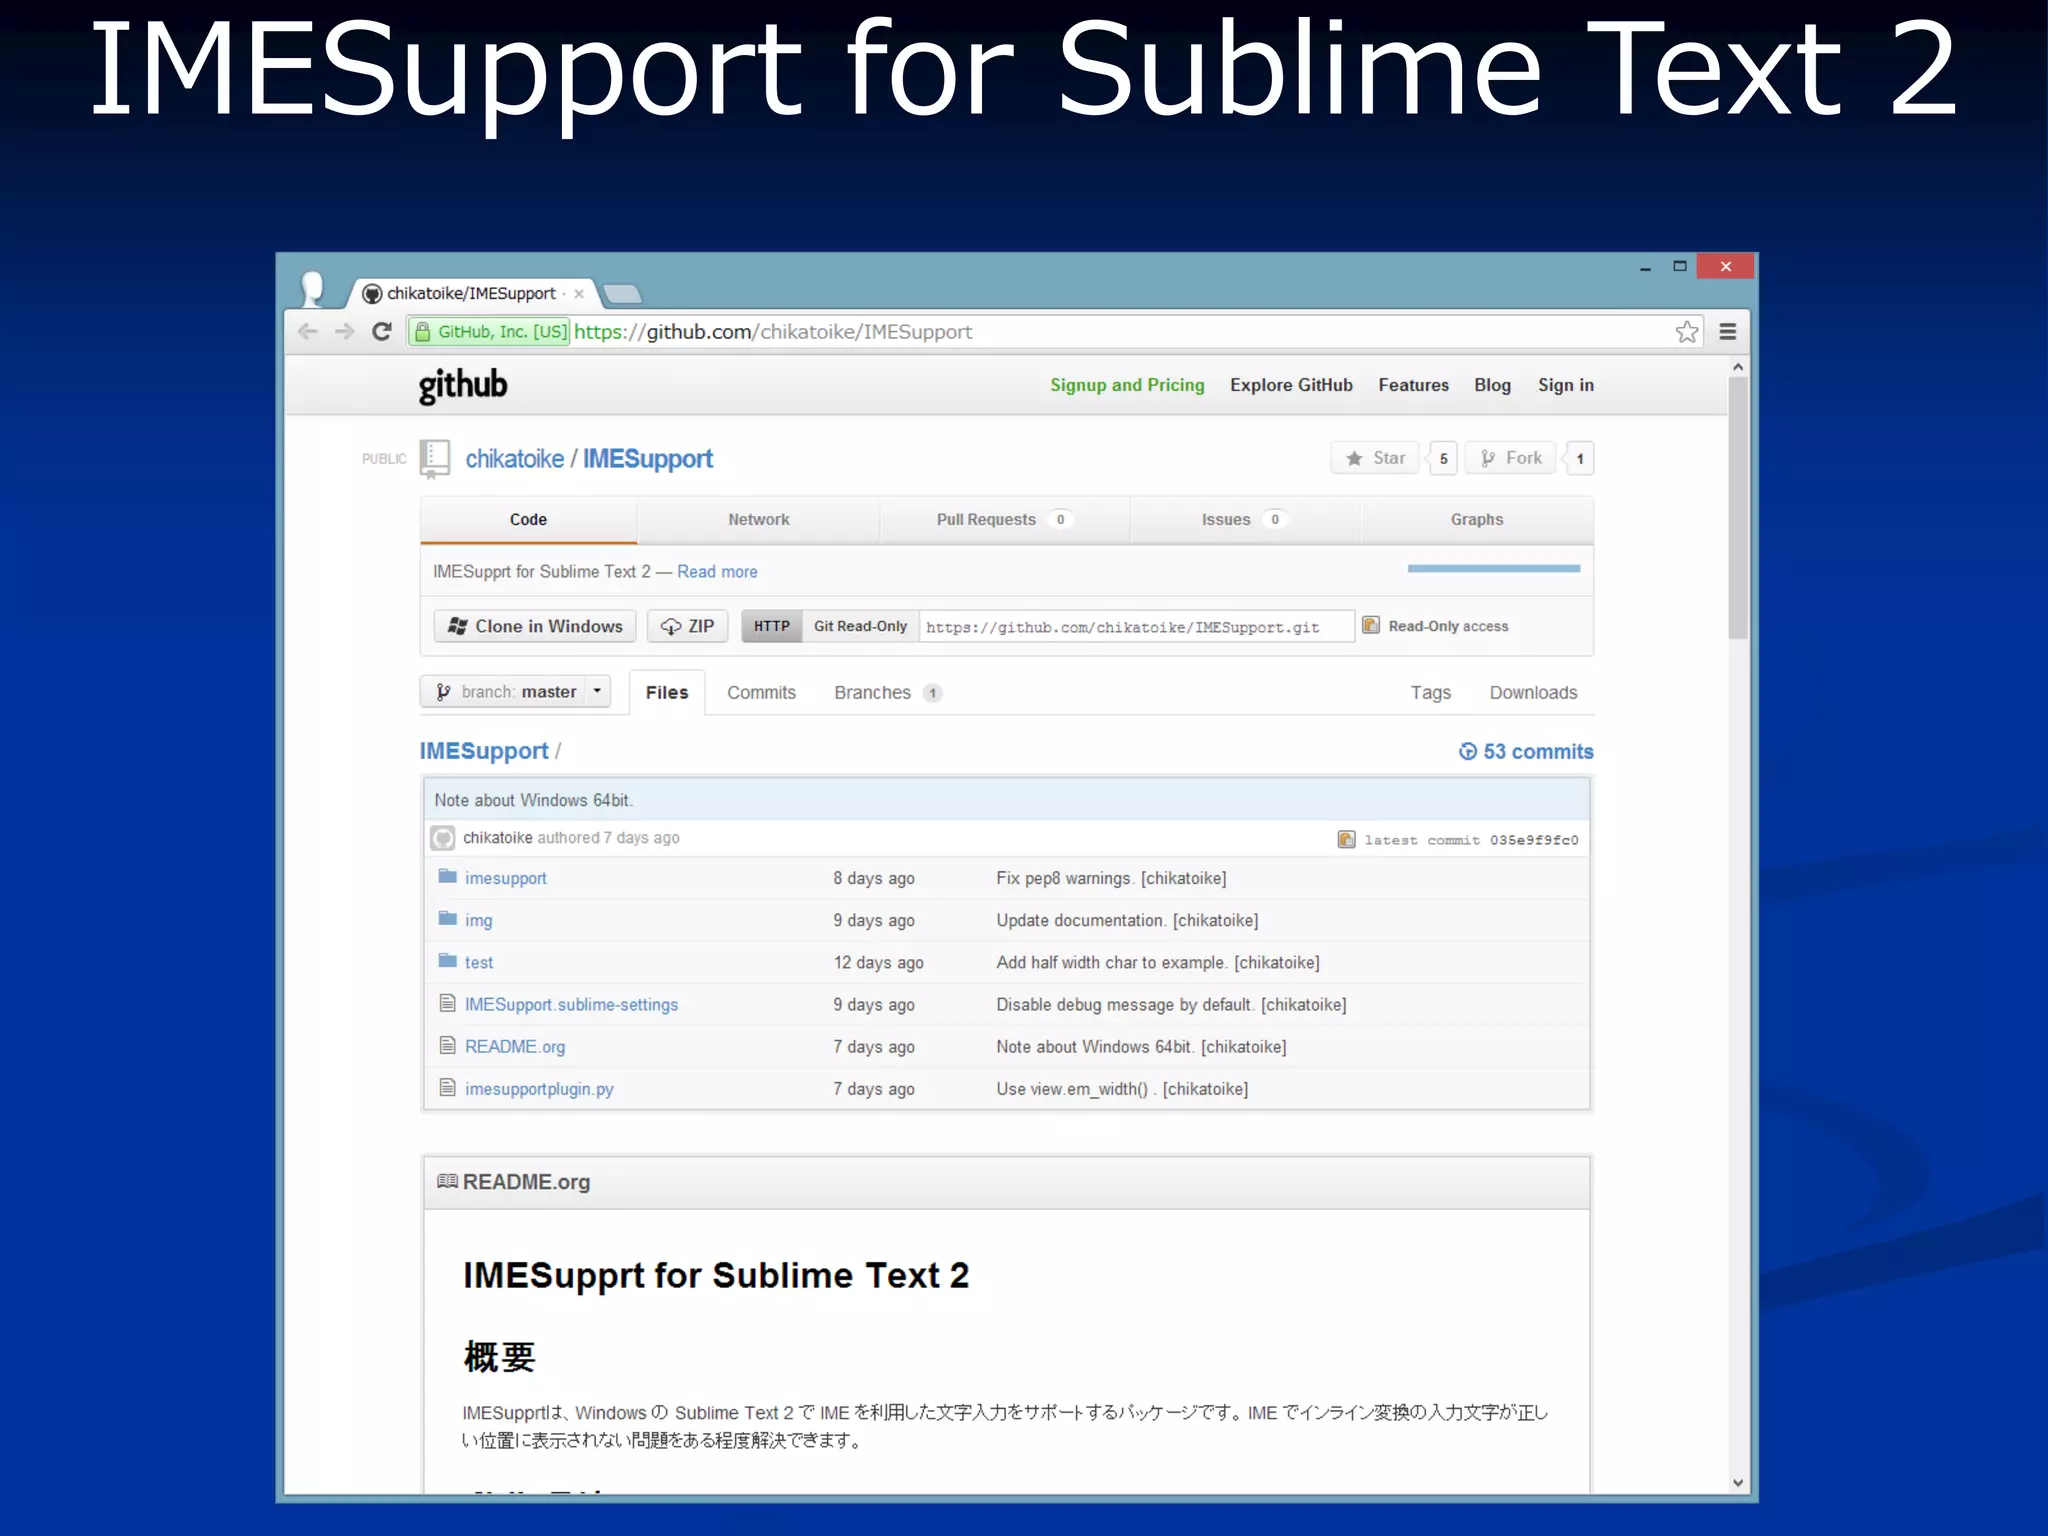
Task: Click the fork count 1
Action: coord(1580,459)
